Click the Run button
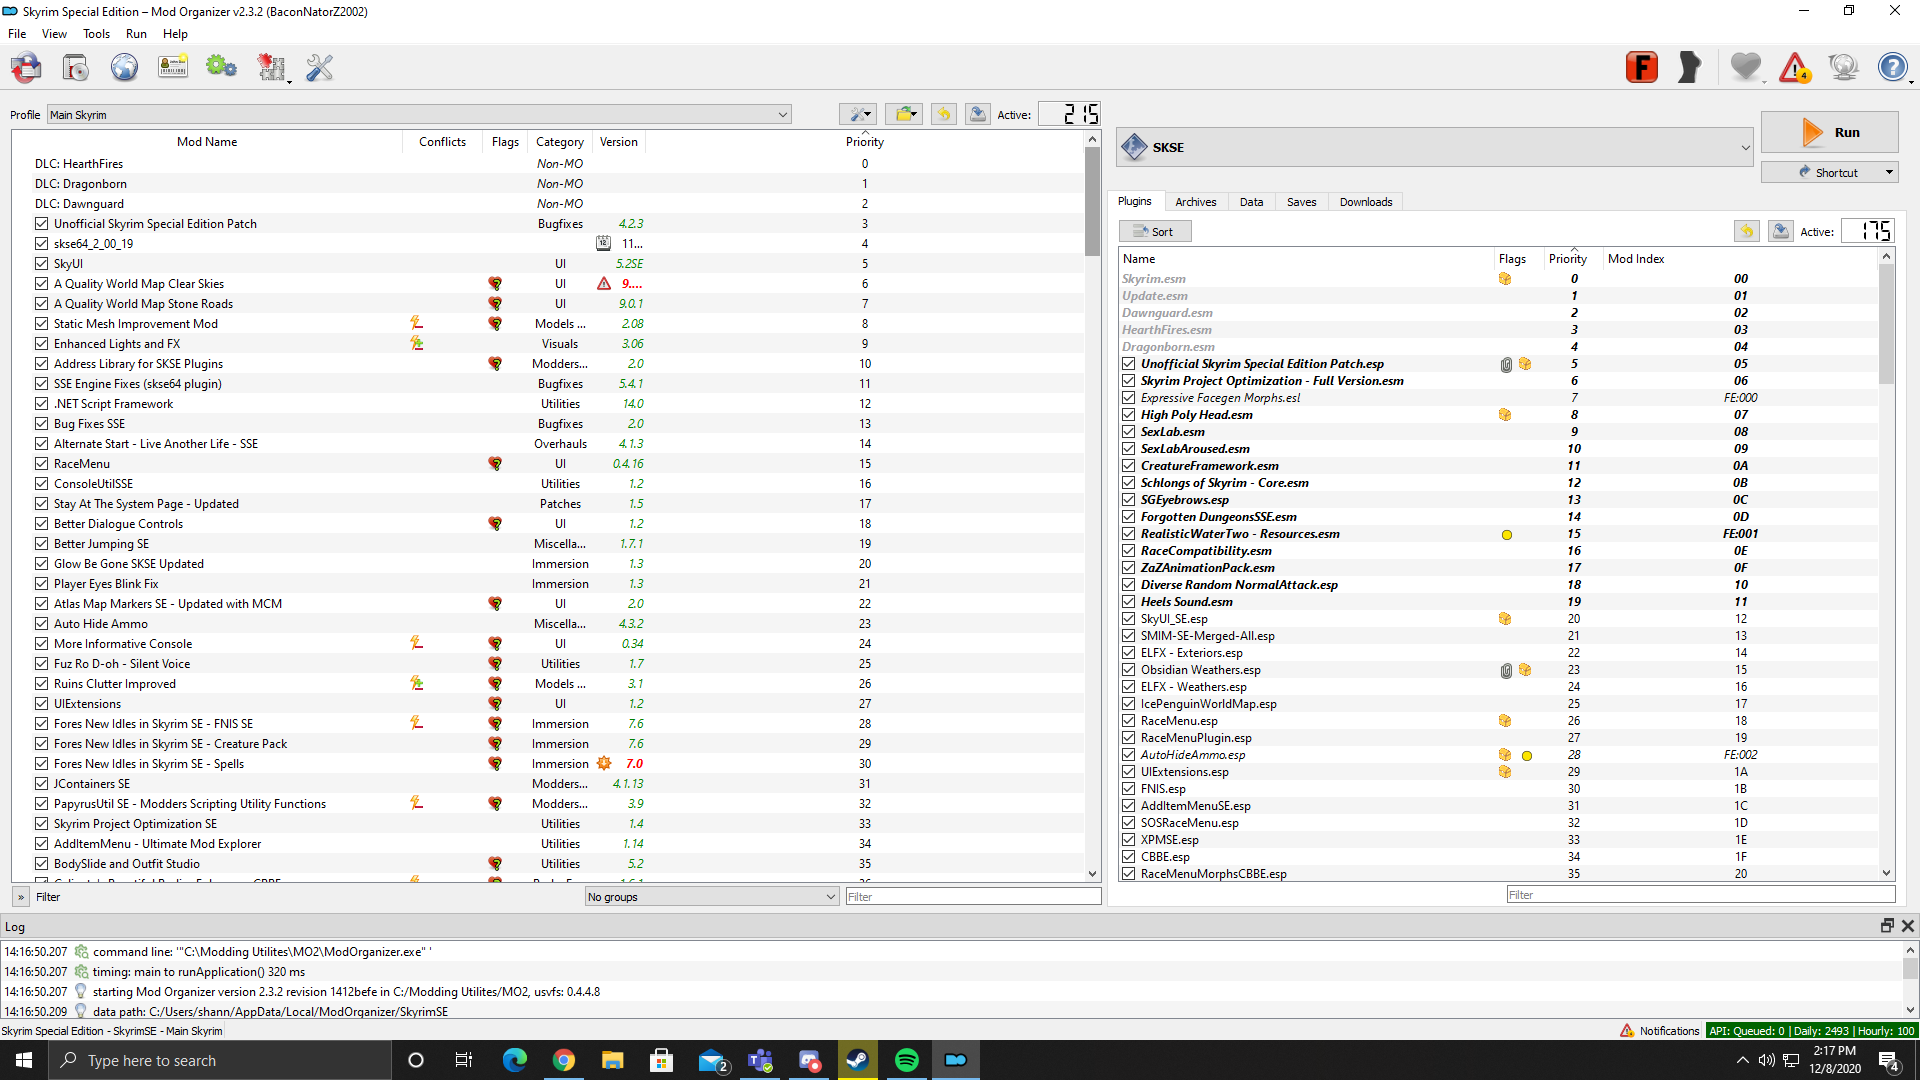The image size is (1920, 1080). (x=1829, y=132)
